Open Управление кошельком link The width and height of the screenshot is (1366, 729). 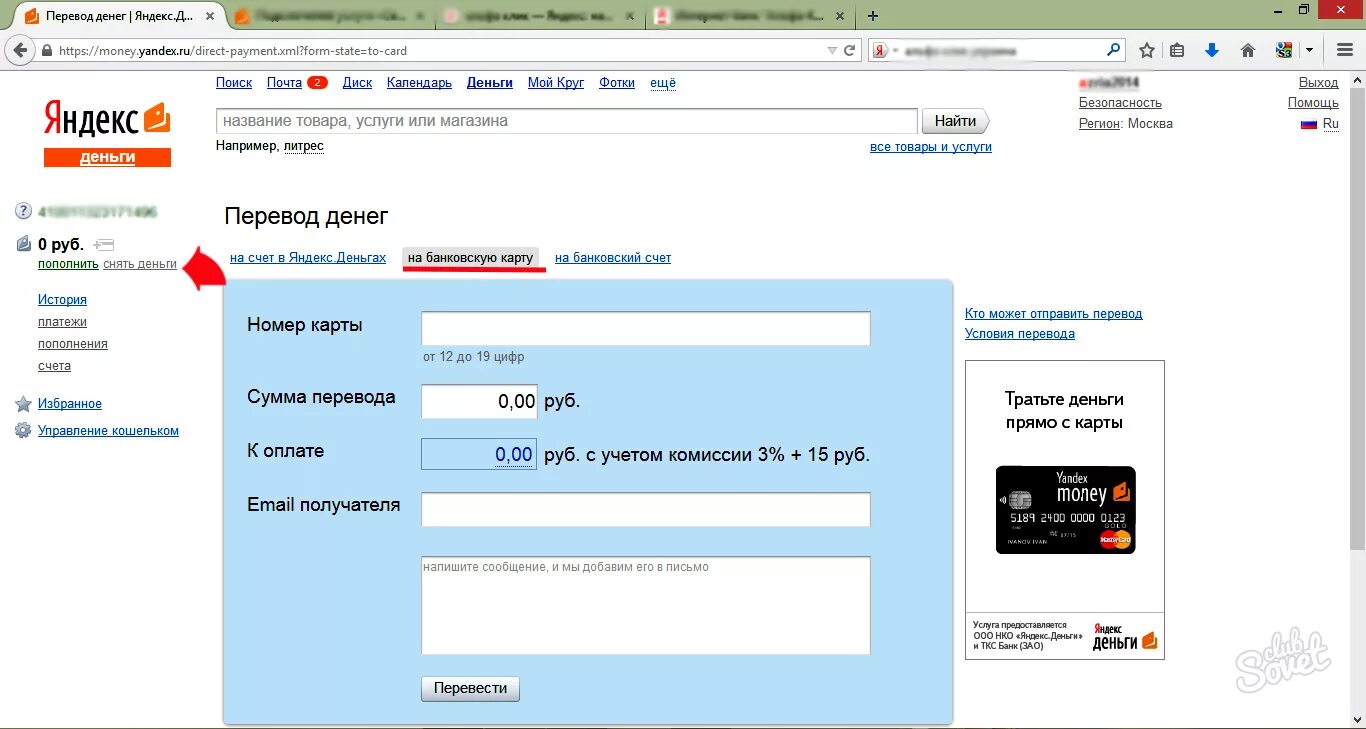tap(108, 431)
